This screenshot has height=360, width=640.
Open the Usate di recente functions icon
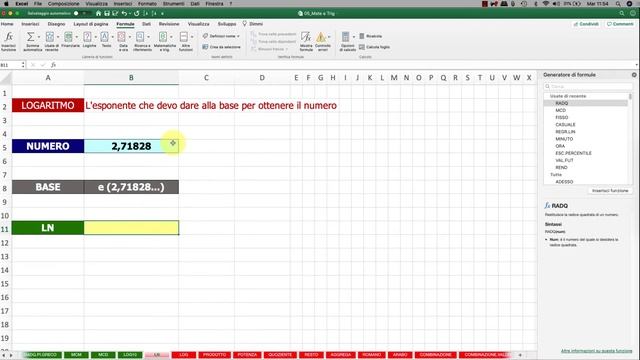pos(50,37)
